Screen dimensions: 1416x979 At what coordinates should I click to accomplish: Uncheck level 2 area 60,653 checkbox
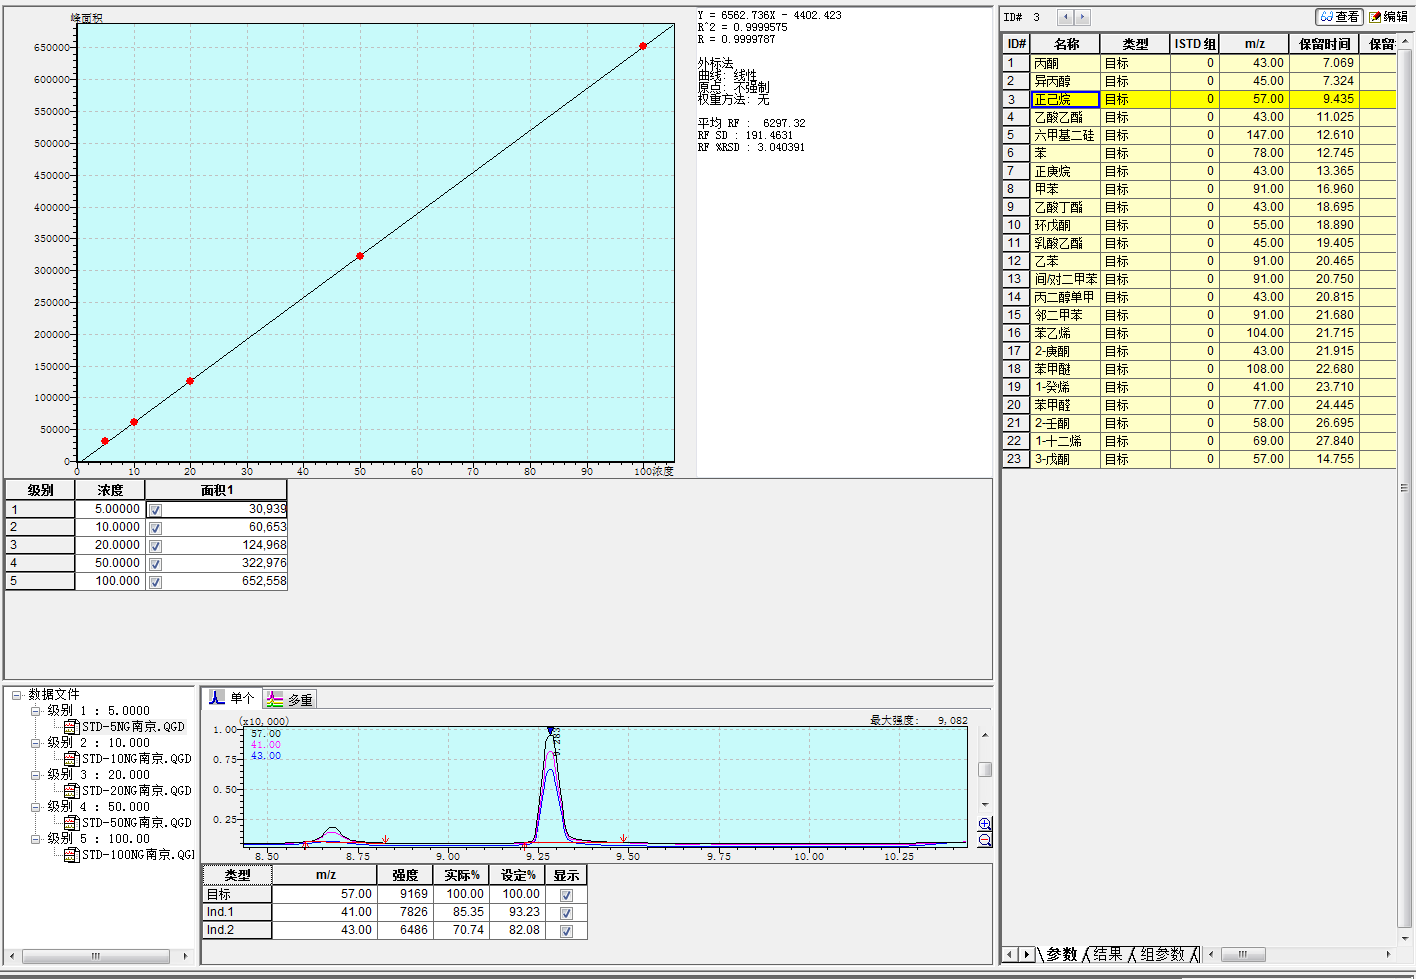[x=155, y=528]
